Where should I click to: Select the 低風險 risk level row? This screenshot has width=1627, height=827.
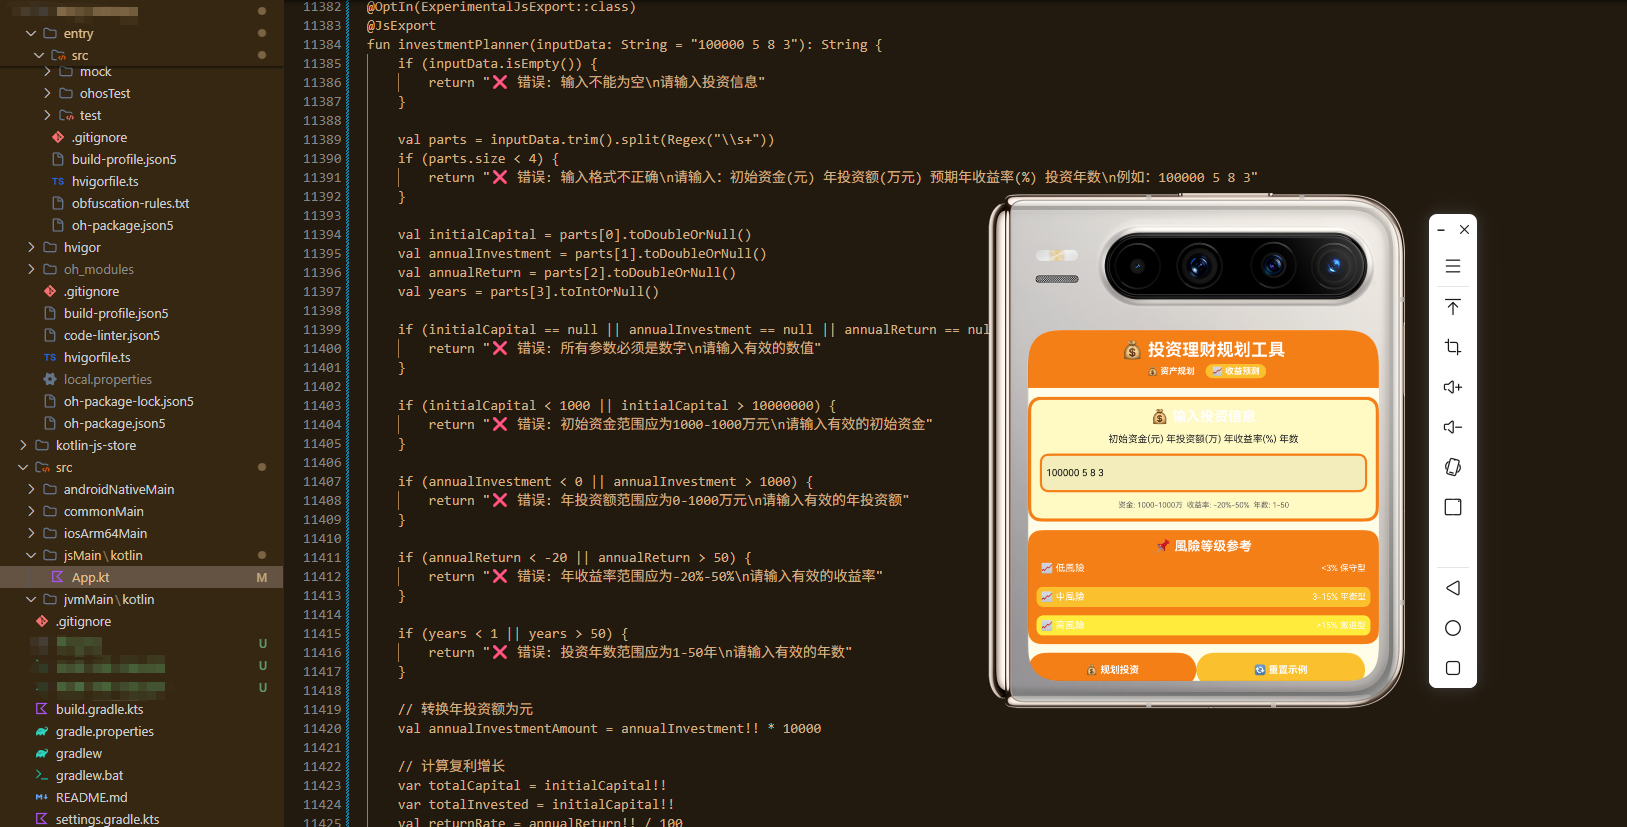[x=1203, y=568]
